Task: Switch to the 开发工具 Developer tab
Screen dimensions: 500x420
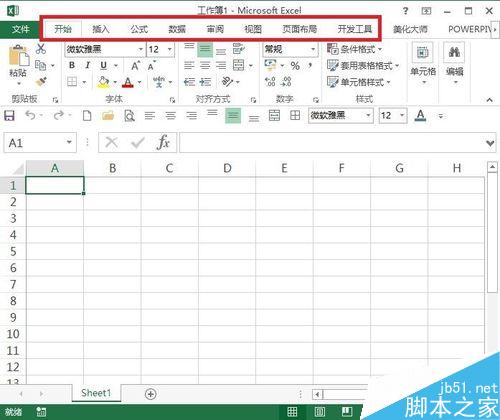Action: point(355,29)
